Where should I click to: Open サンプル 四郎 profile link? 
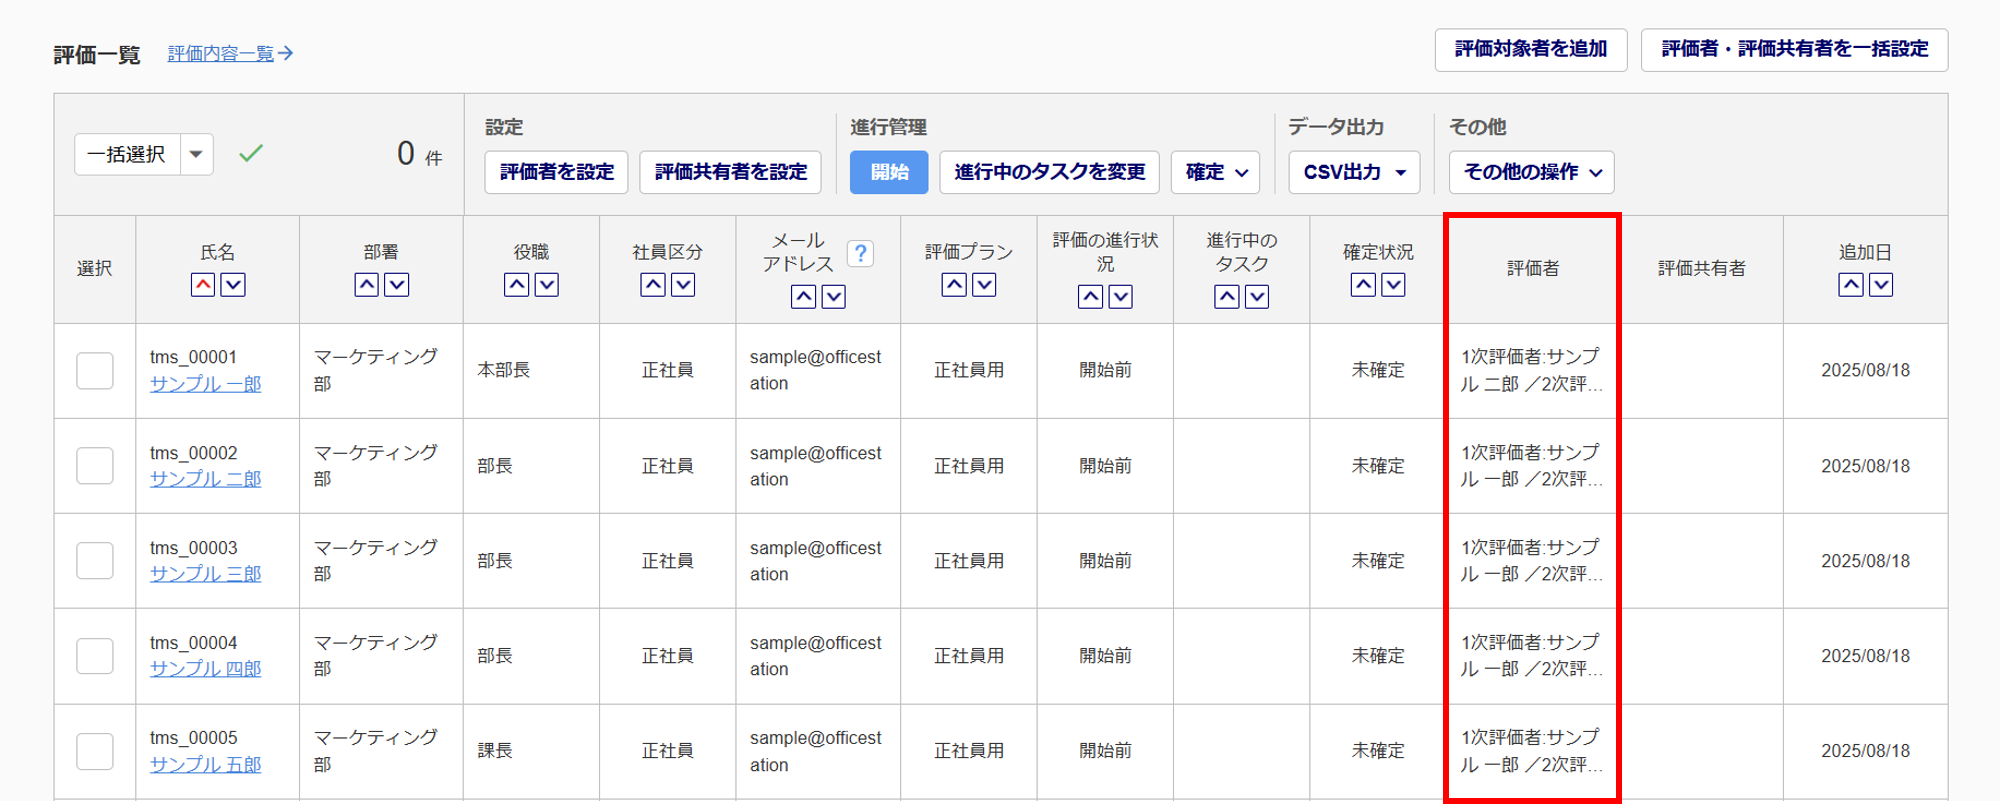(205, 669)
